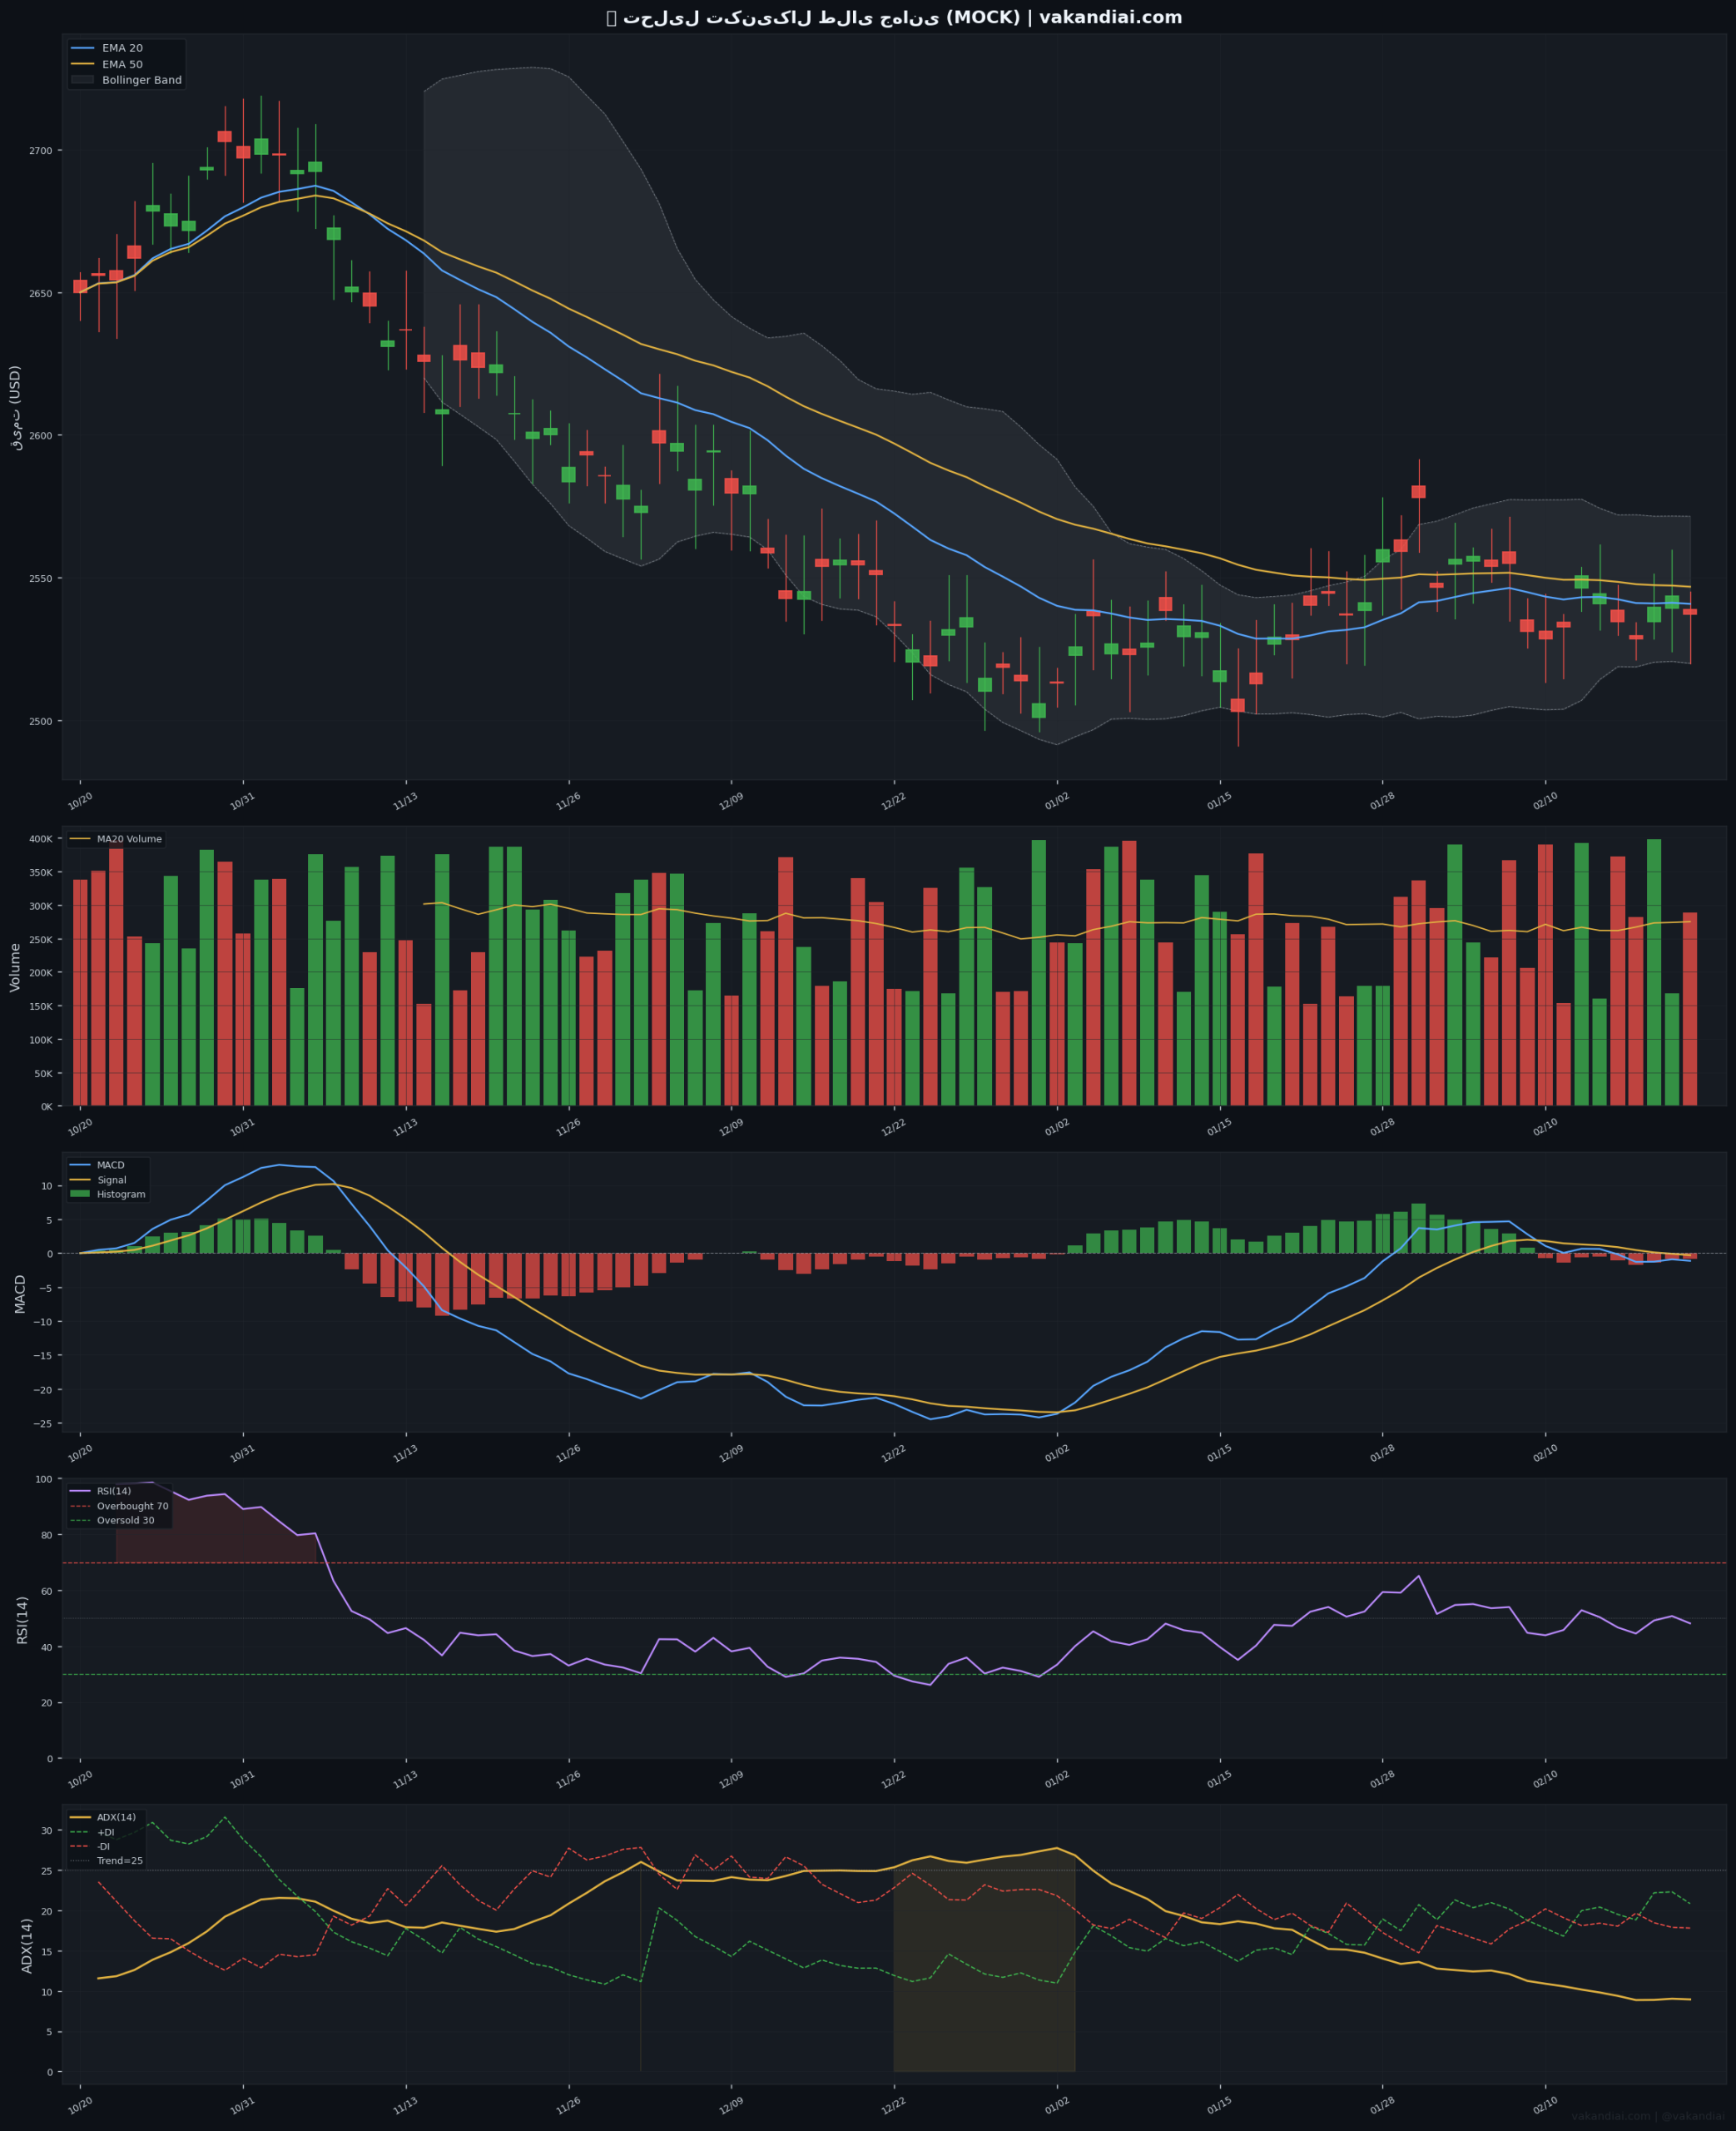Click the 02/10 date under the price chart
The image size is (1736, 2131).
1546,801
